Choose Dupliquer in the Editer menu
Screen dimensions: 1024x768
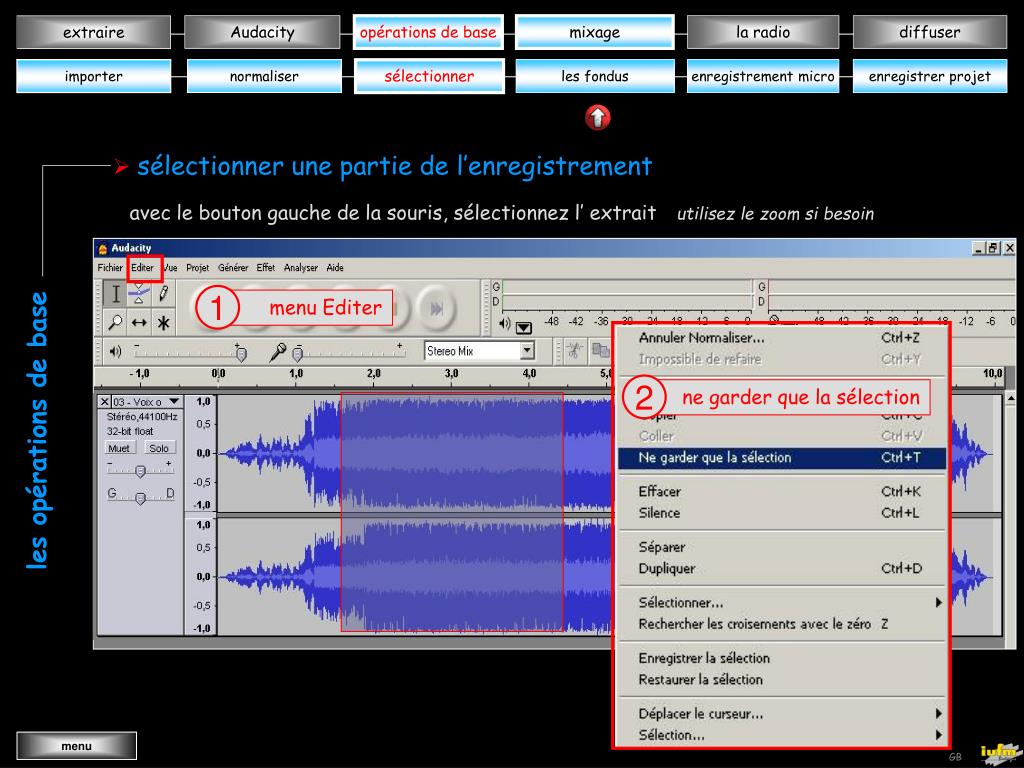[x=782, y=568]
